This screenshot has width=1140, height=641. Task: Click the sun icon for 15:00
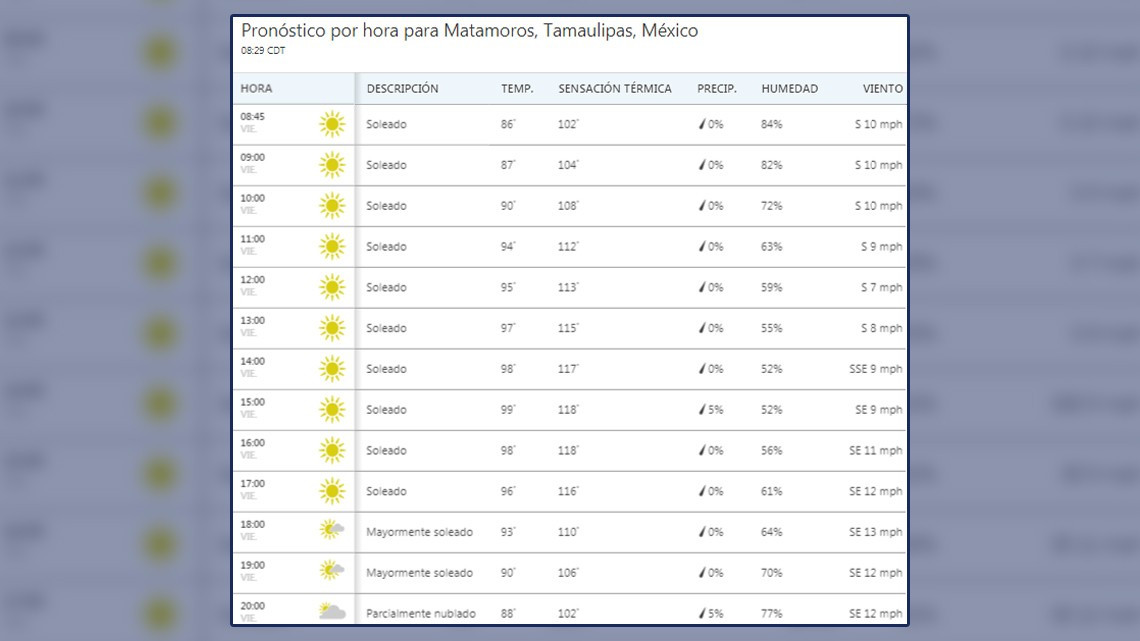point(331,410)
